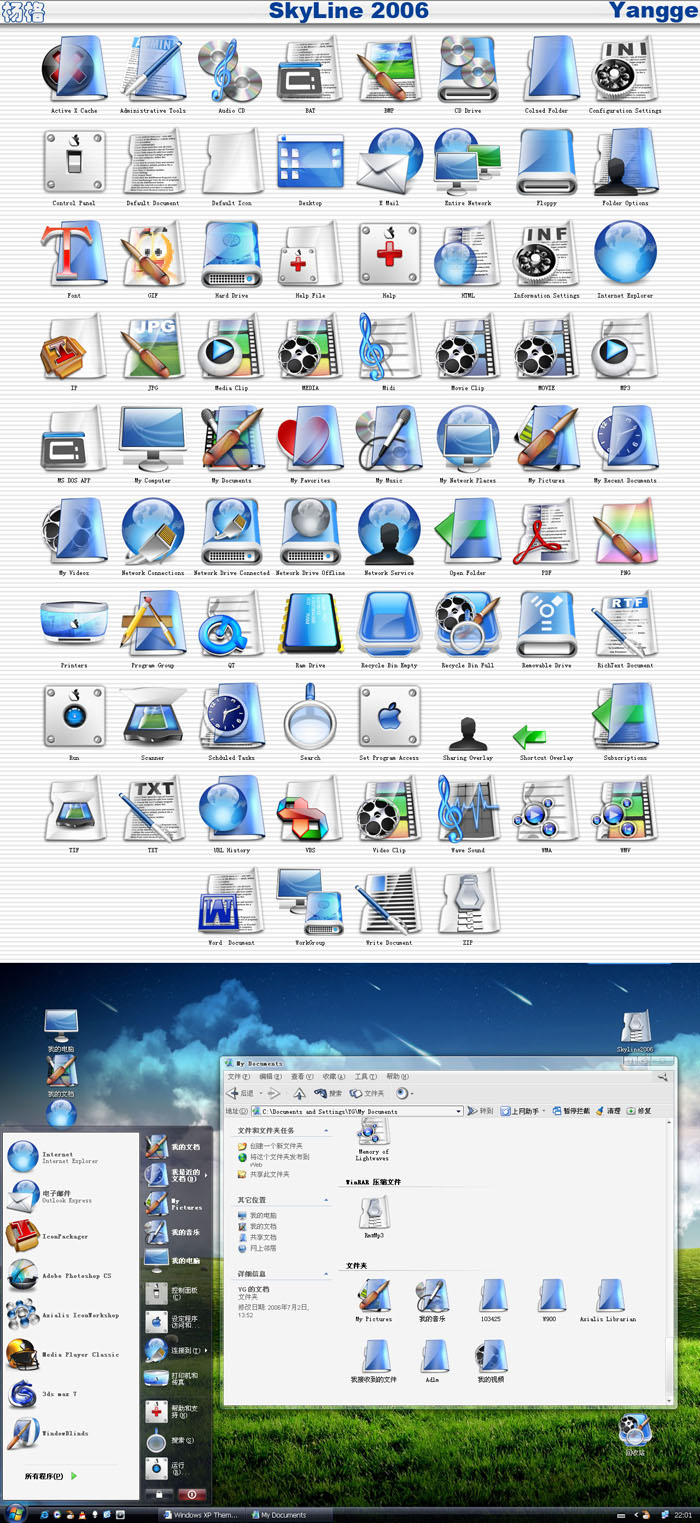Launch Media Player Classic from Start menu

pyautogui.click(x=63, y=1355)
